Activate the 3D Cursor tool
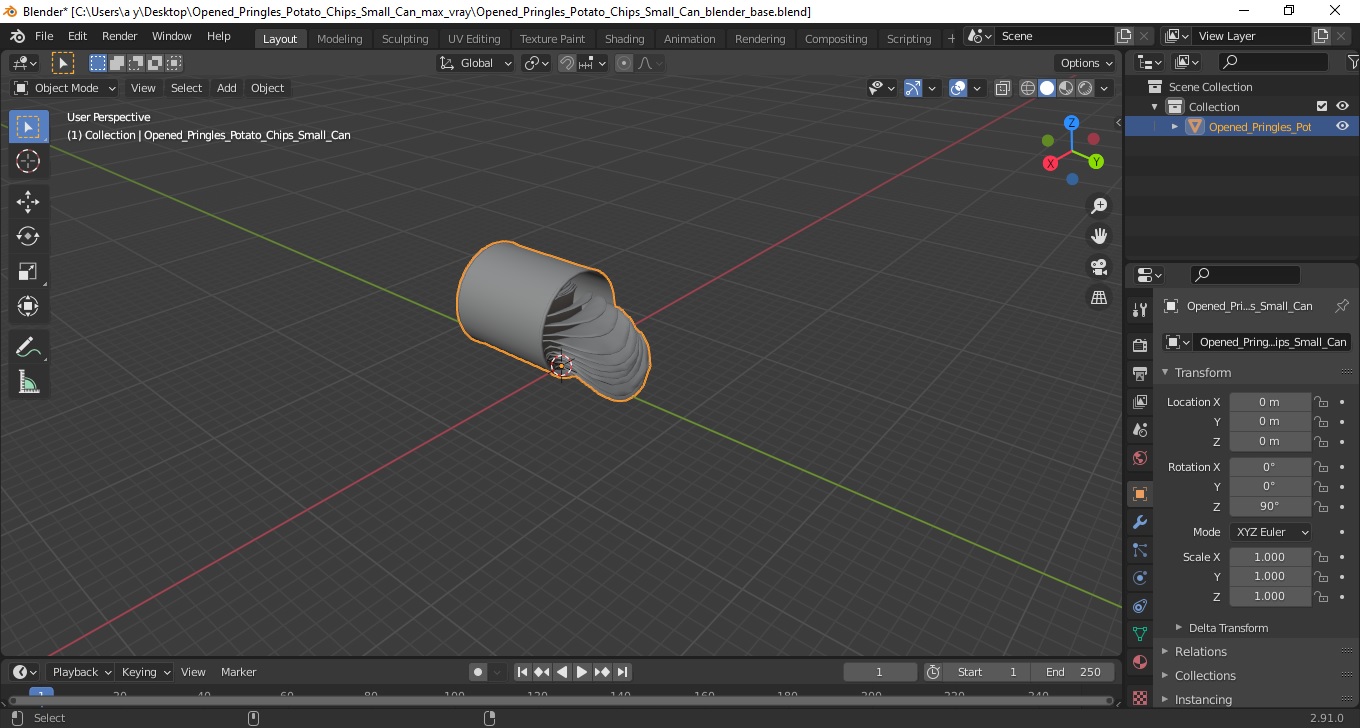The height and width of the screenshot is (728, 1360). tap(28, 161)
